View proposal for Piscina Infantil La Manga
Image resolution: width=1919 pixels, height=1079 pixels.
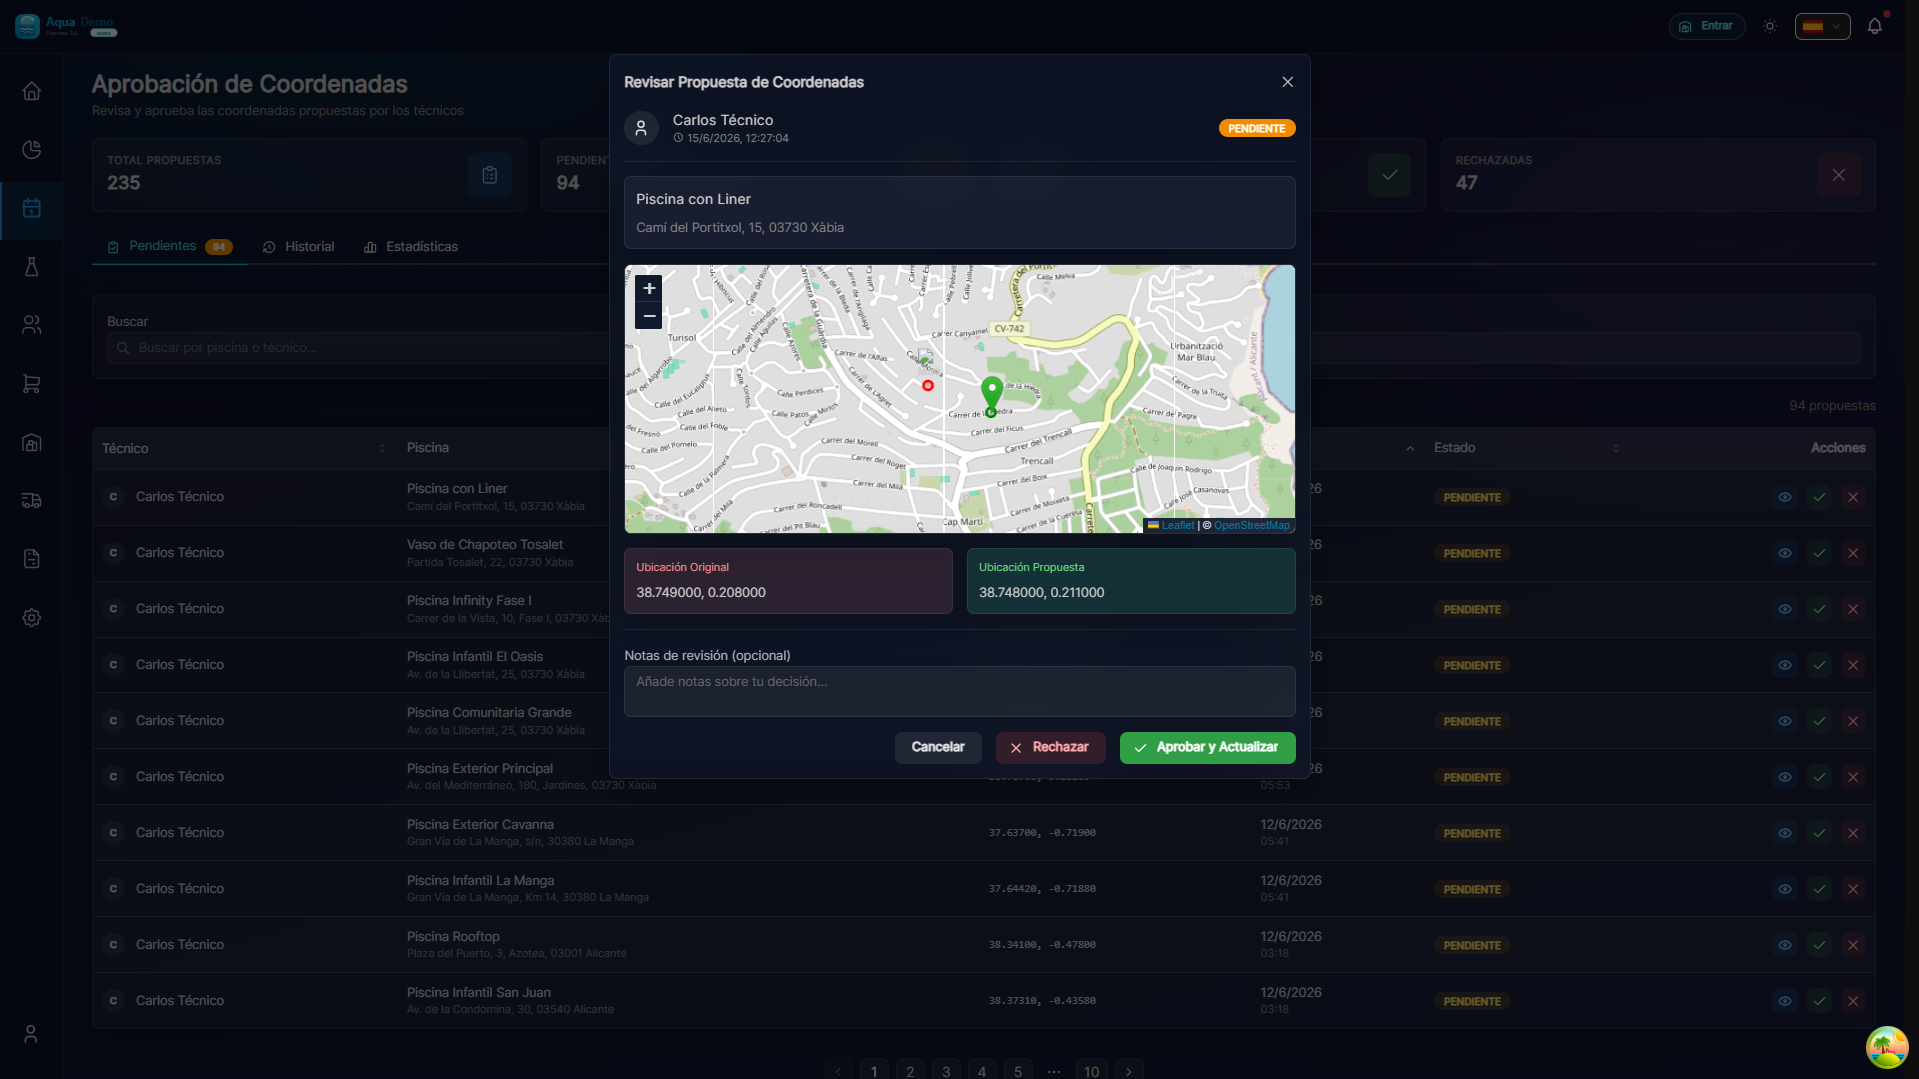(1784, 889)
